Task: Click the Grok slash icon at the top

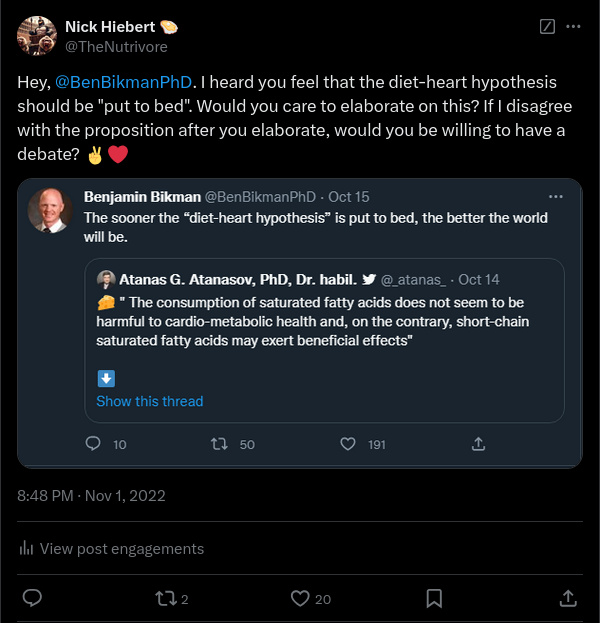Action: (x=547, y=27)
